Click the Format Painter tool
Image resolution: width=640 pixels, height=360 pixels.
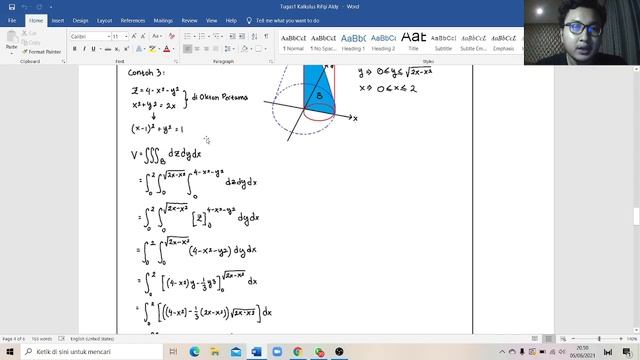42,52
